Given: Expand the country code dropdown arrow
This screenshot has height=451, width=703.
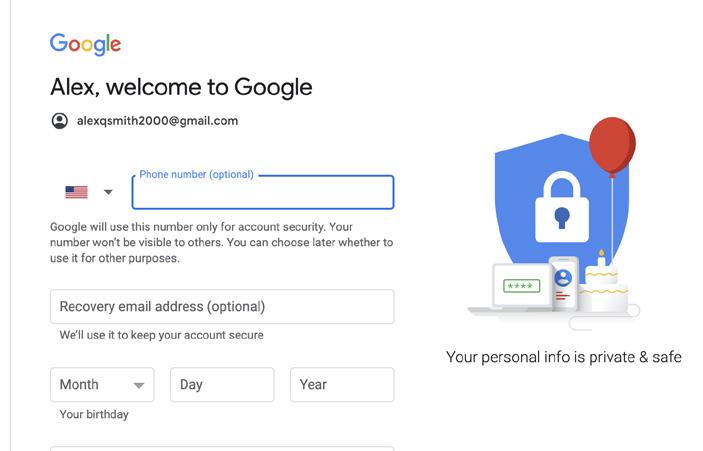Looking at the screenshot, I should 108,192.
